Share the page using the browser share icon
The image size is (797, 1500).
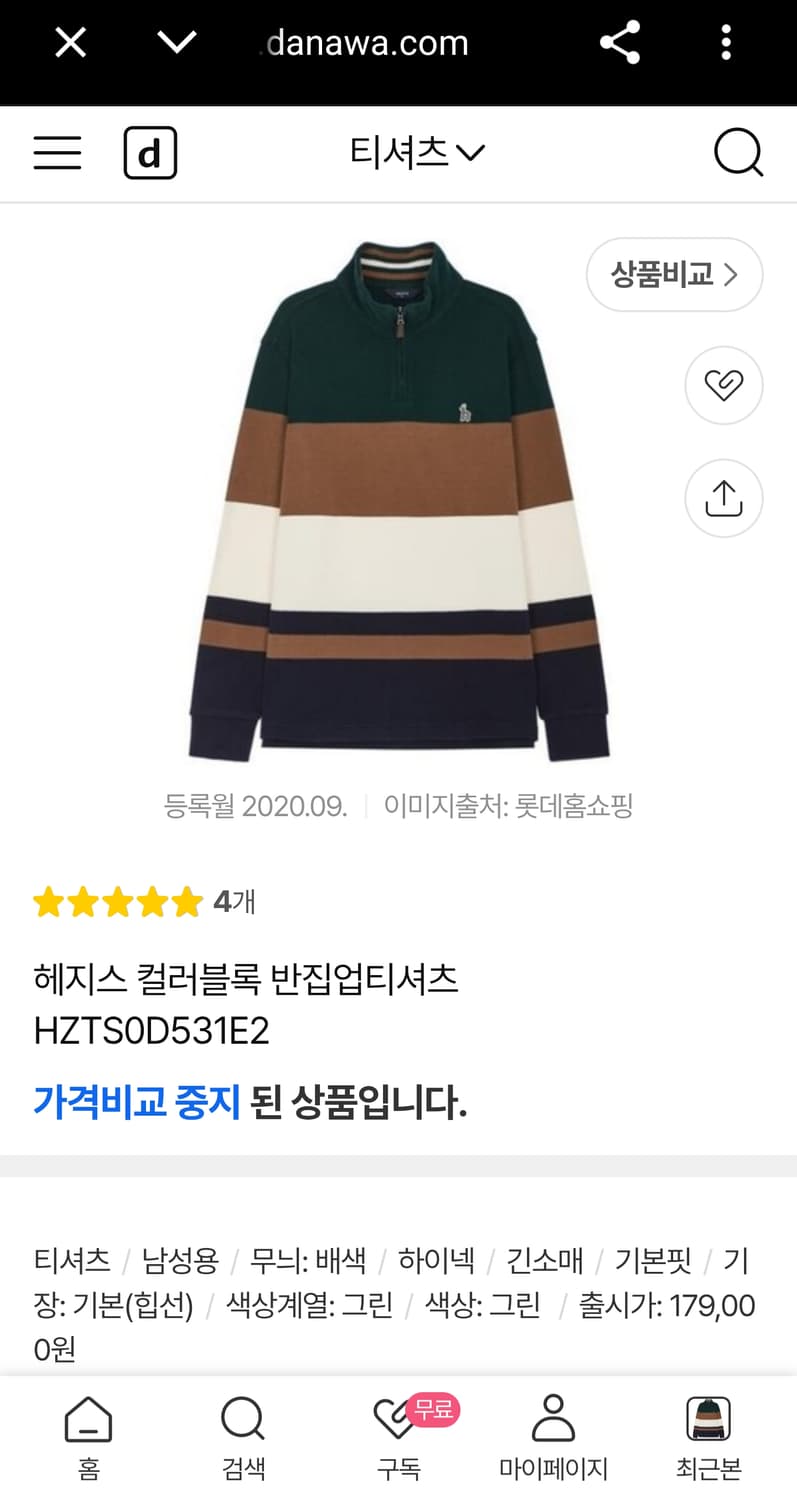pyautogui.click(x=620, y=42)
